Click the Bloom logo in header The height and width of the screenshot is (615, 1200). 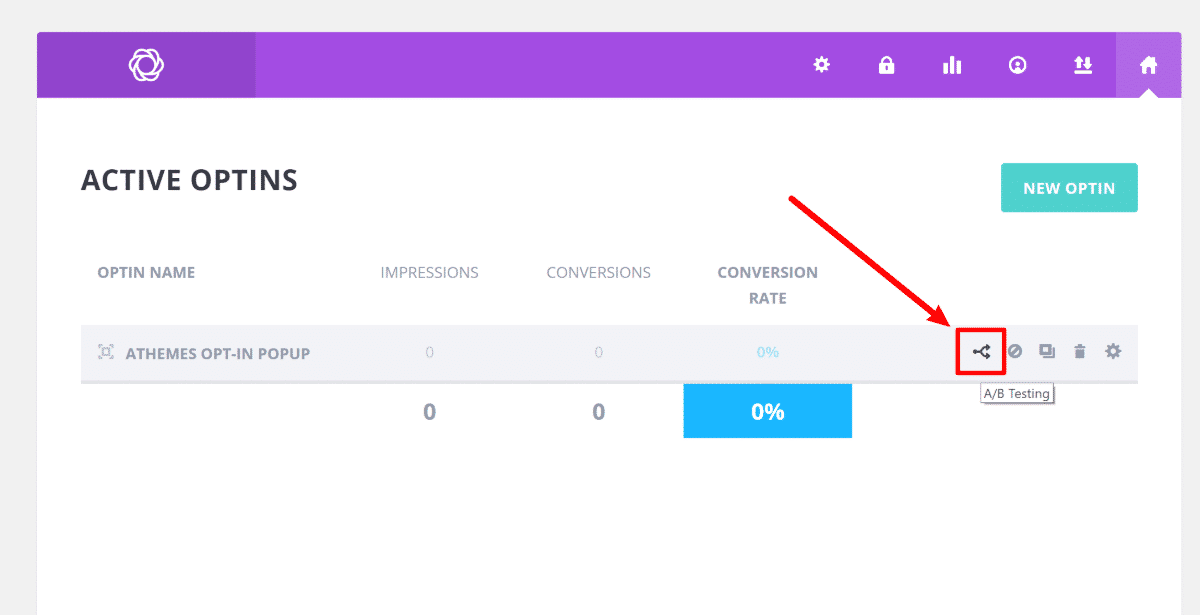146,66
